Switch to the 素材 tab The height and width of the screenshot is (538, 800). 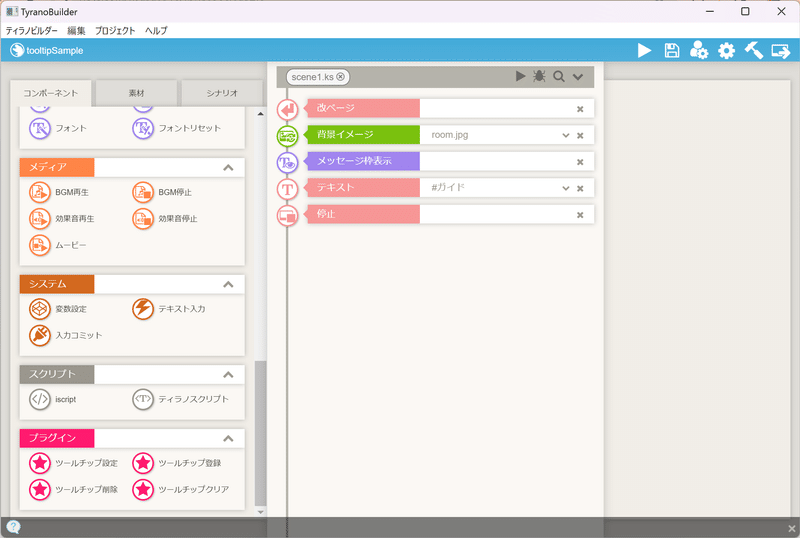tap(136, 93)
